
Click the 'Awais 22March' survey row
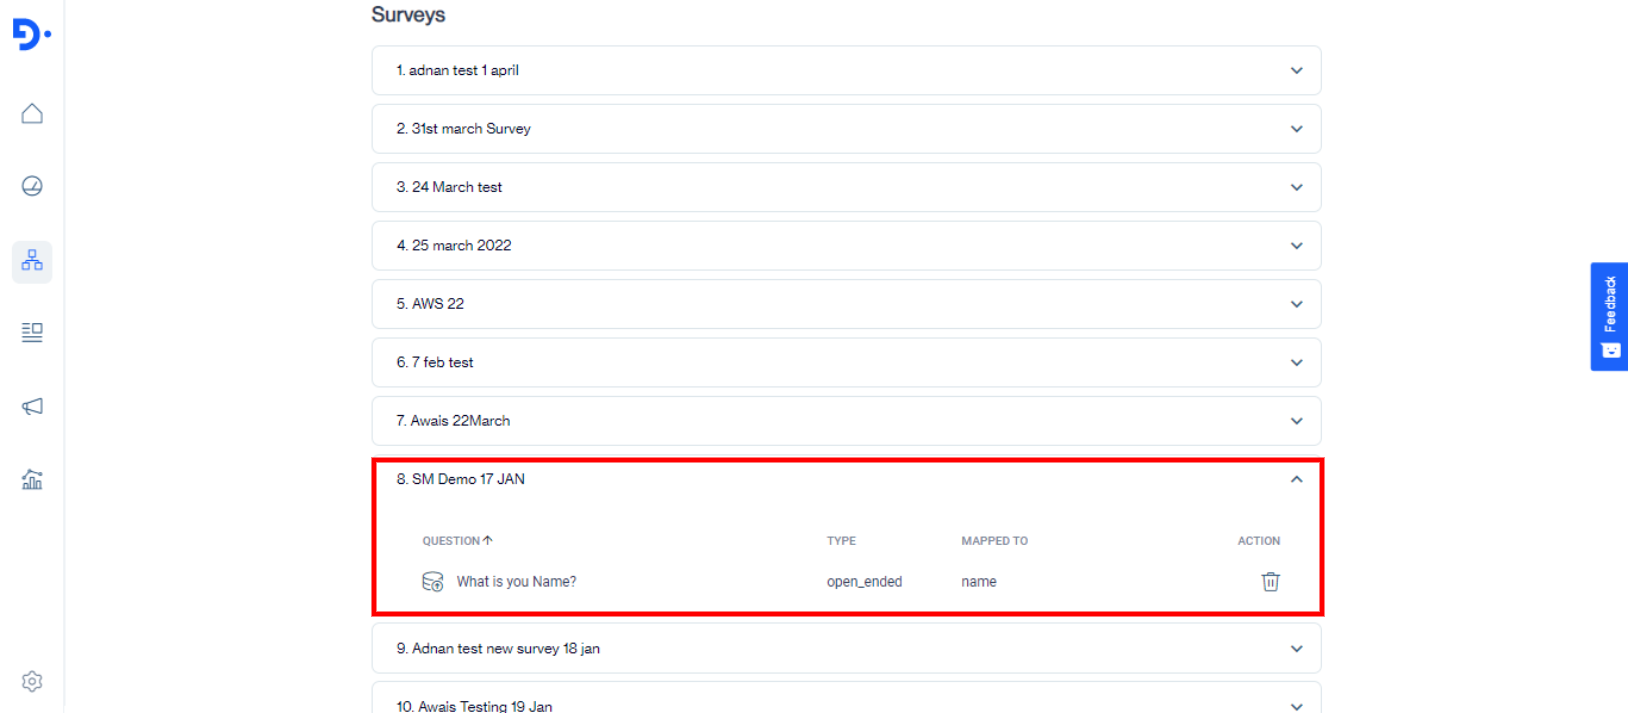845,421
